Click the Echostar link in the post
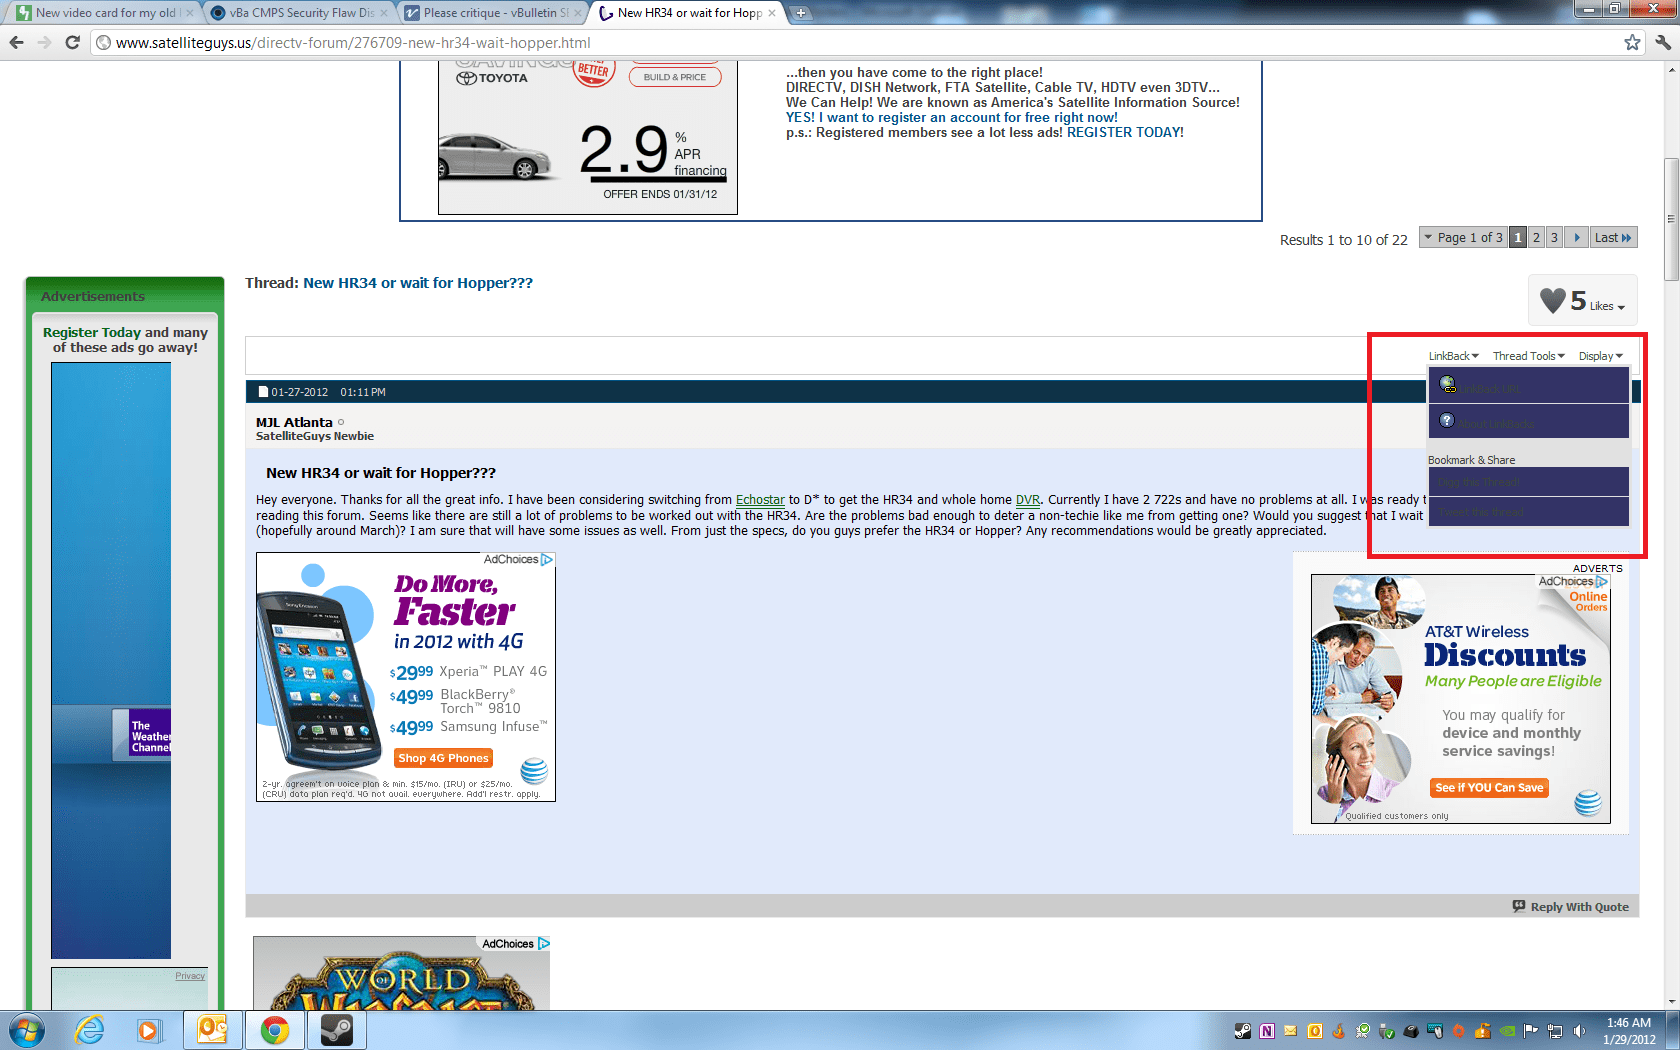The image size is (1680, 1050). click(x=760, y=500)
